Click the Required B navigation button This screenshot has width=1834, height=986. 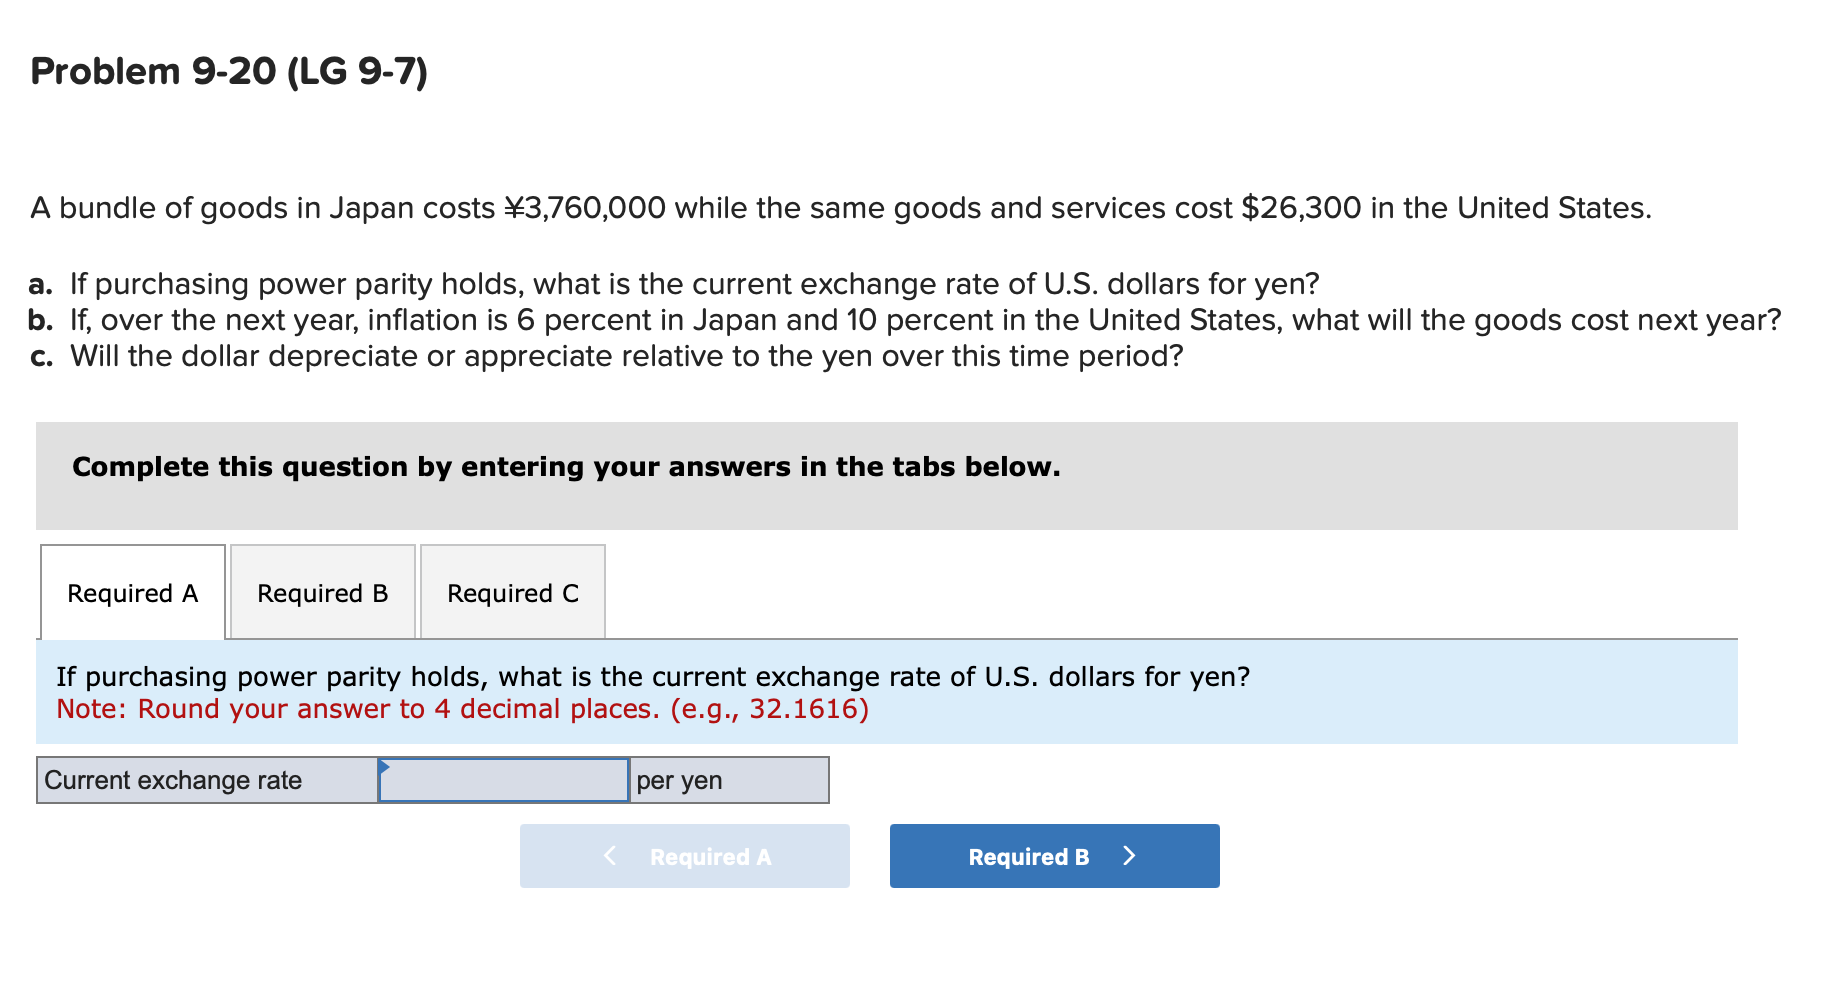pos(1053,856)
